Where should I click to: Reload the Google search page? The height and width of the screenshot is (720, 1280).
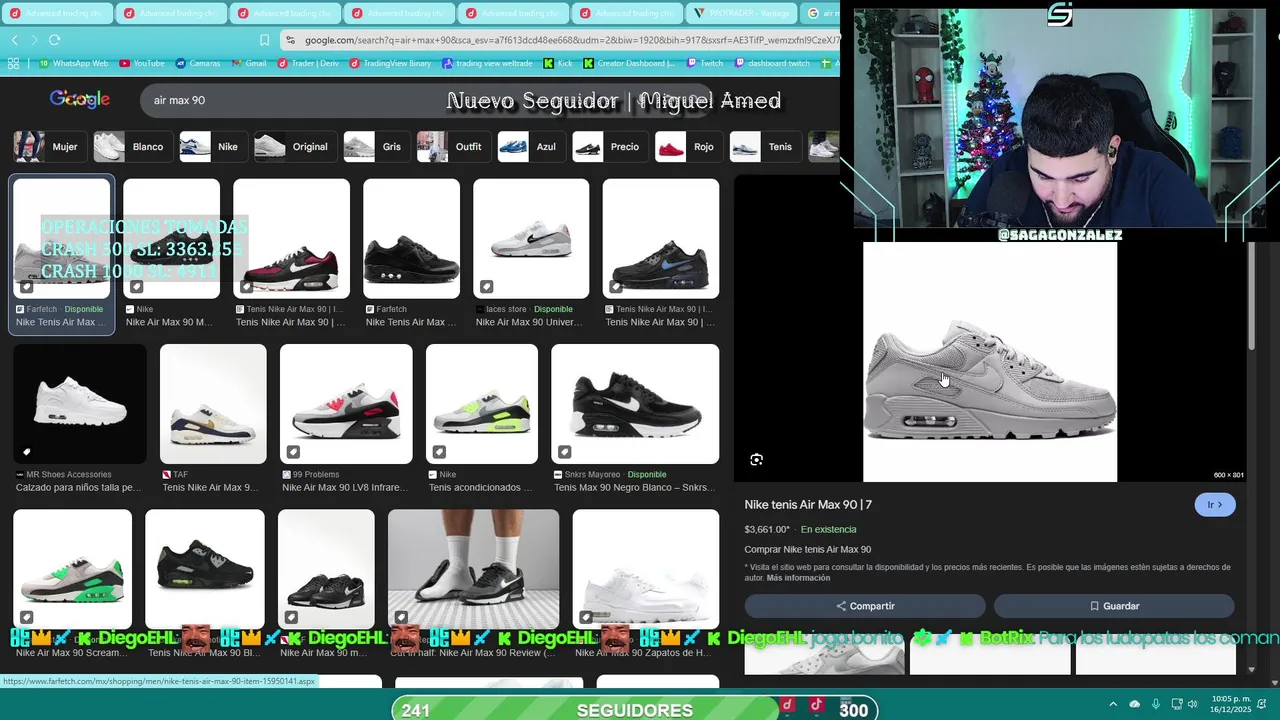coord(54,40)
